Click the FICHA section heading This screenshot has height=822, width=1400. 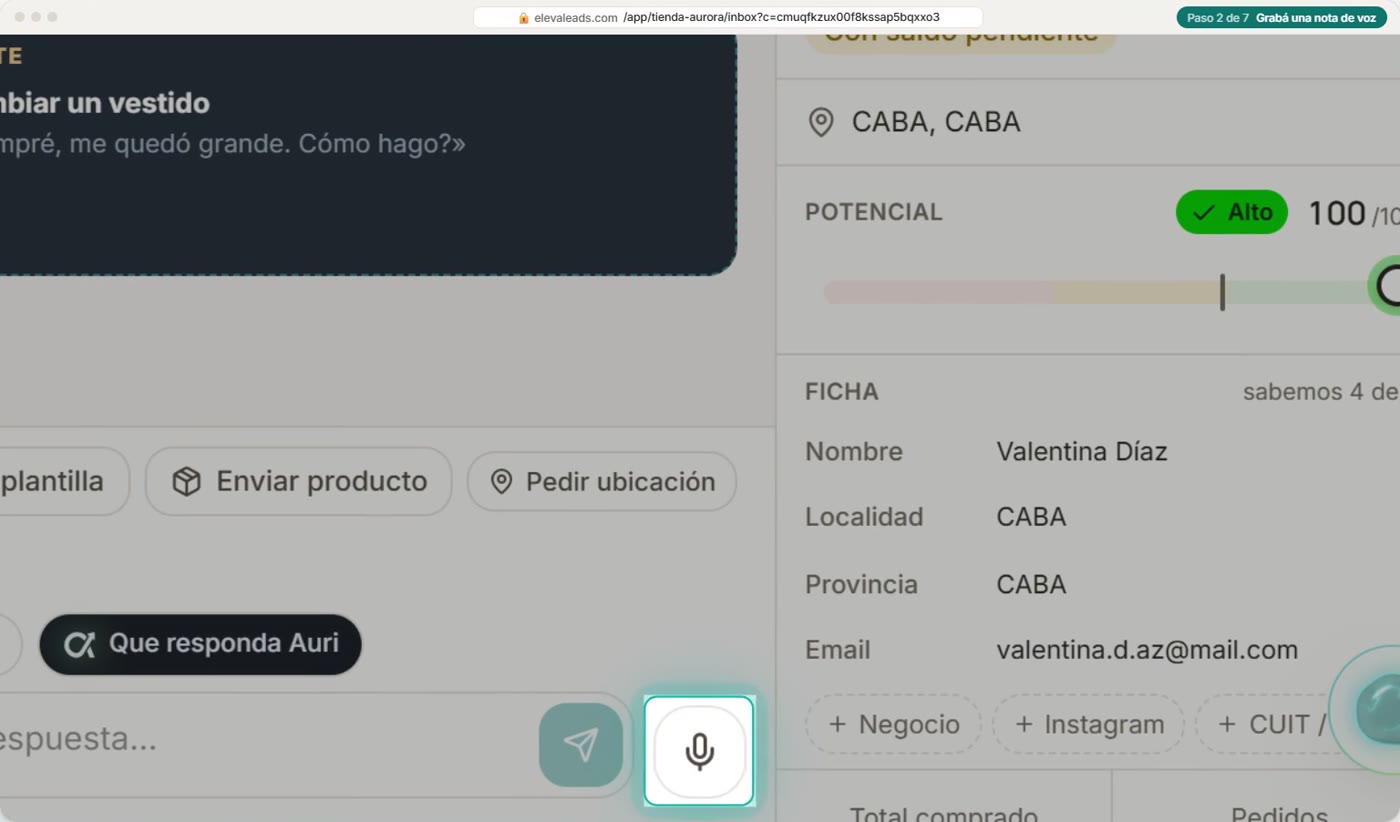[842, 392]
